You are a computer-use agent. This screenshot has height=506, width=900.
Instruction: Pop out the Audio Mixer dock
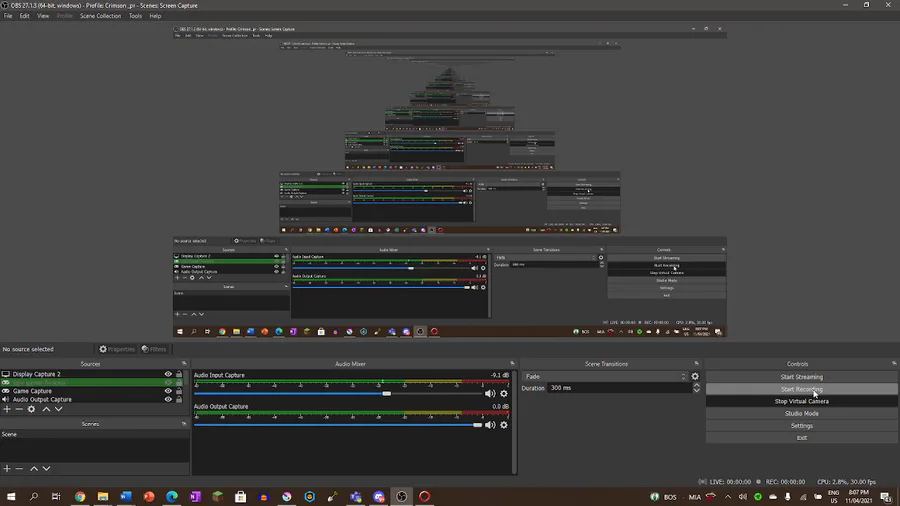pyautogui.click(x=513, y=363)
